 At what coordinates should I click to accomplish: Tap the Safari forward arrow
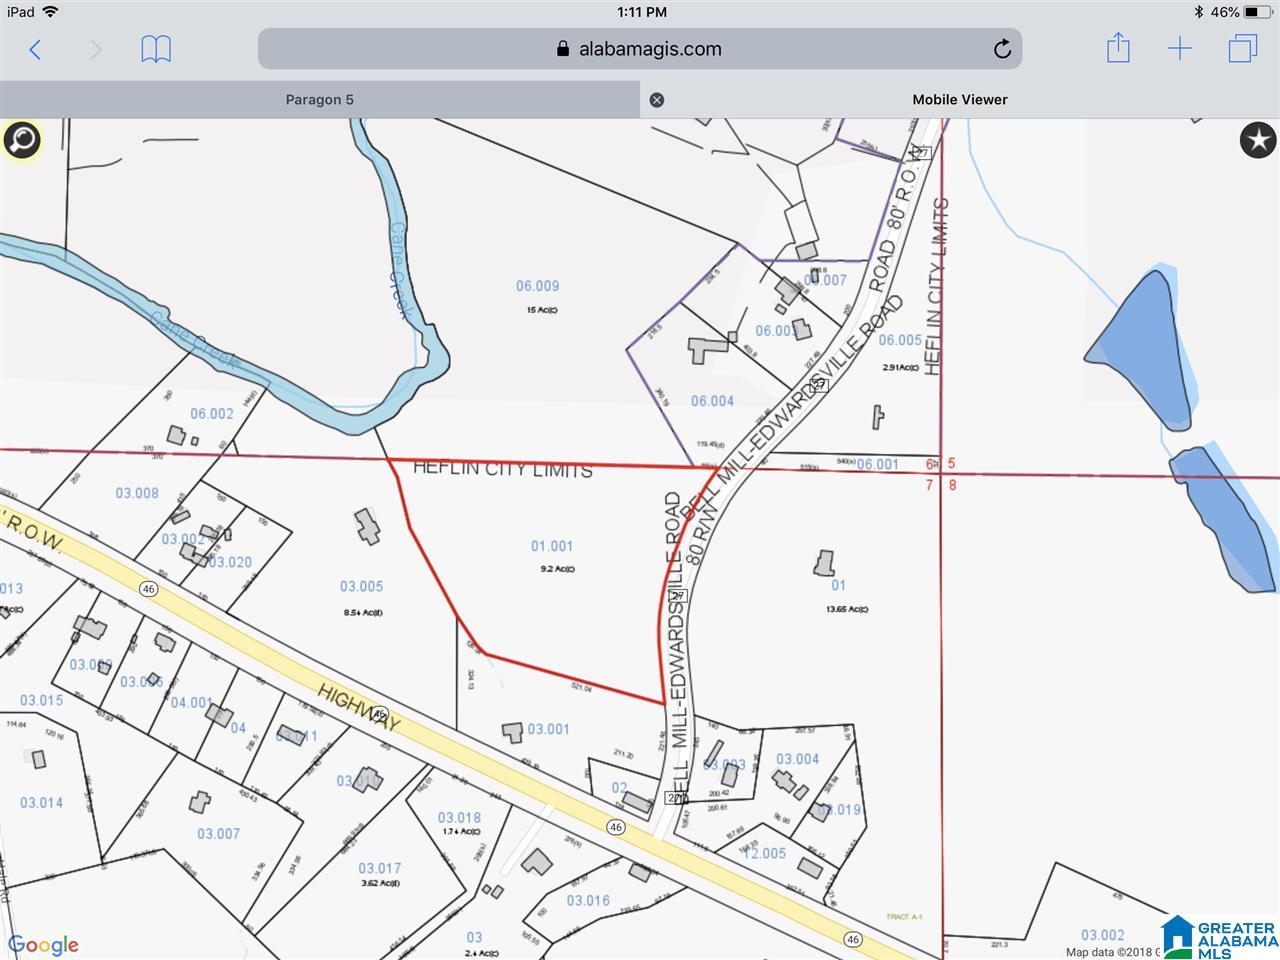[x=96, y=49]
